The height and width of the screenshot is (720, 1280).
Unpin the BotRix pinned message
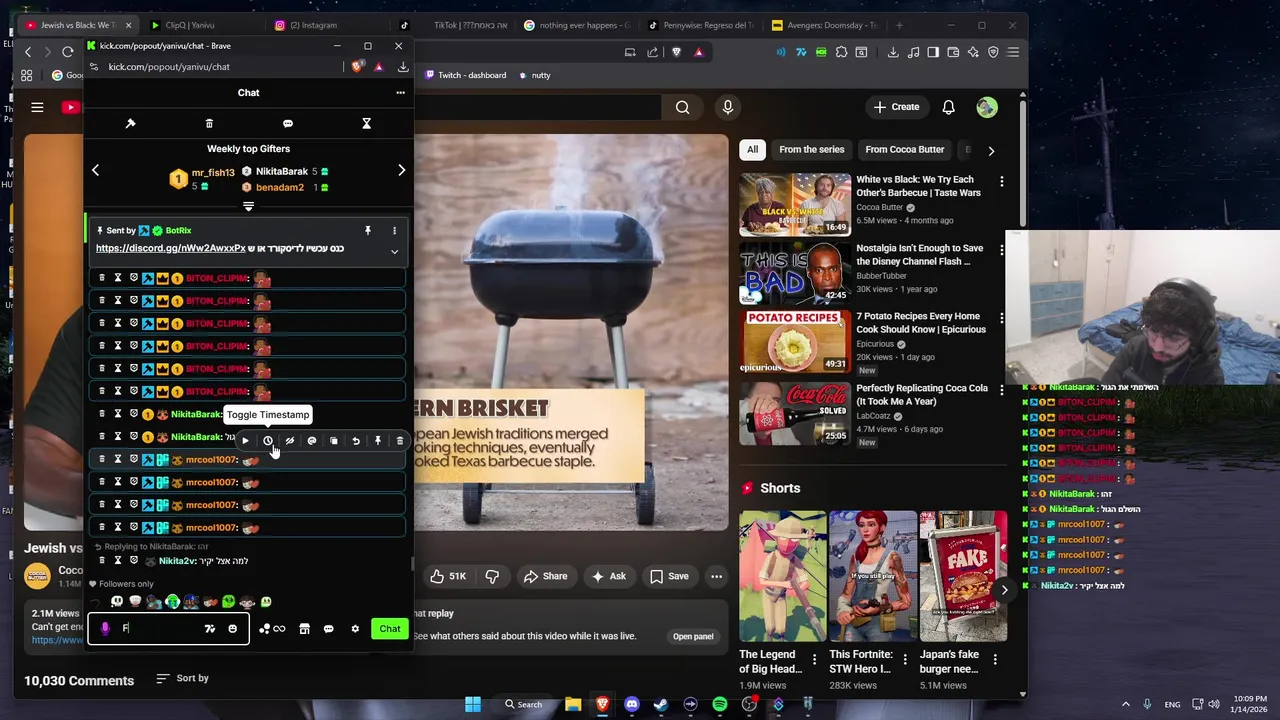click(x=368, y=231)
